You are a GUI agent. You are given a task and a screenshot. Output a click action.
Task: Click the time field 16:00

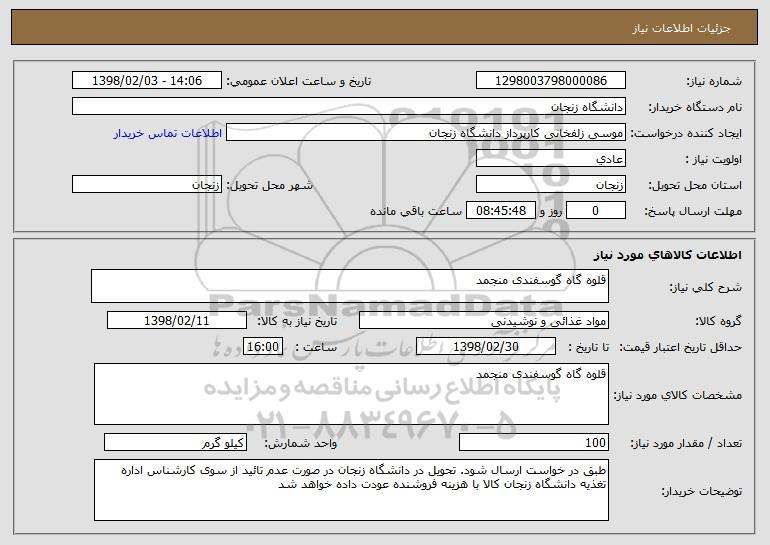pyautogui.click(x=263, y=347)
